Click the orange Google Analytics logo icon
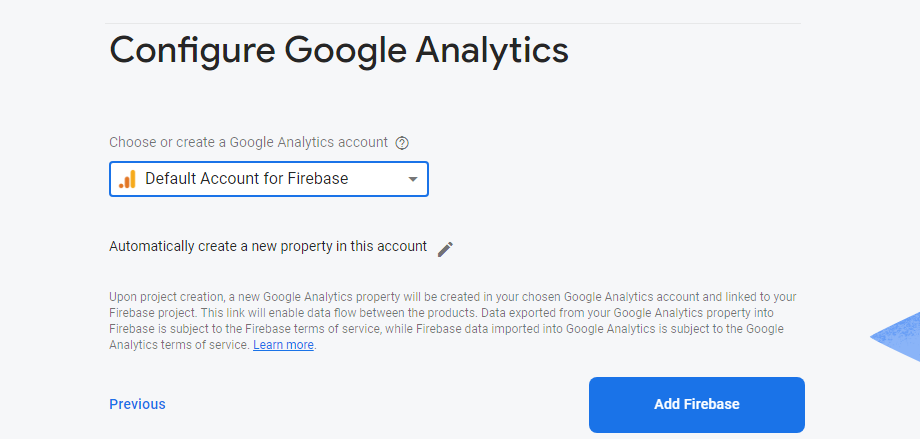Screen dimensions: 920x439 tap(127, 180)
